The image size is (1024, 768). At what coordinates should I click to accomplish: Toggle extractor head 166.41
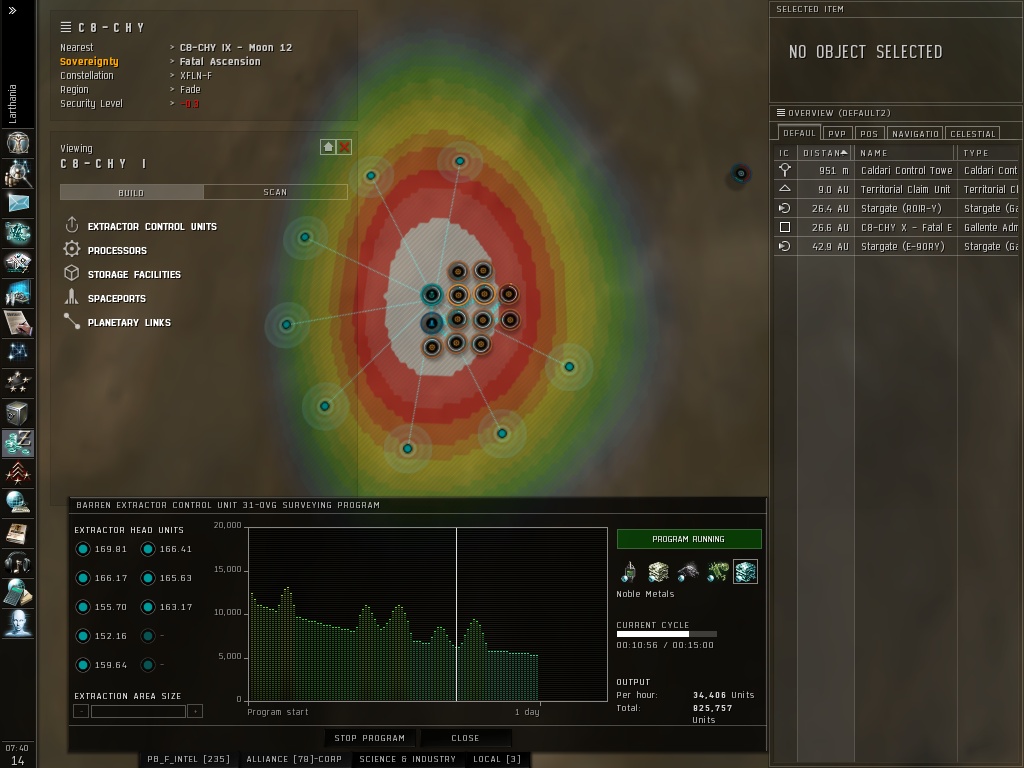point(148,549)
